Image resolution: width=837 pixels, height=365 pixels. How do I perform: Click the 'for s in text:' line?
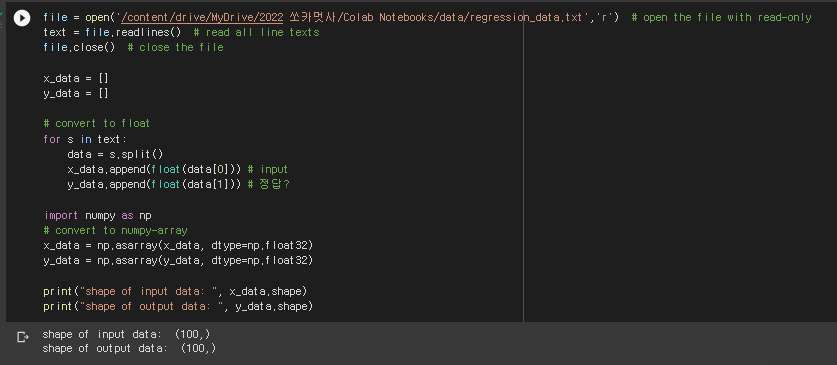tap(85, 139)
